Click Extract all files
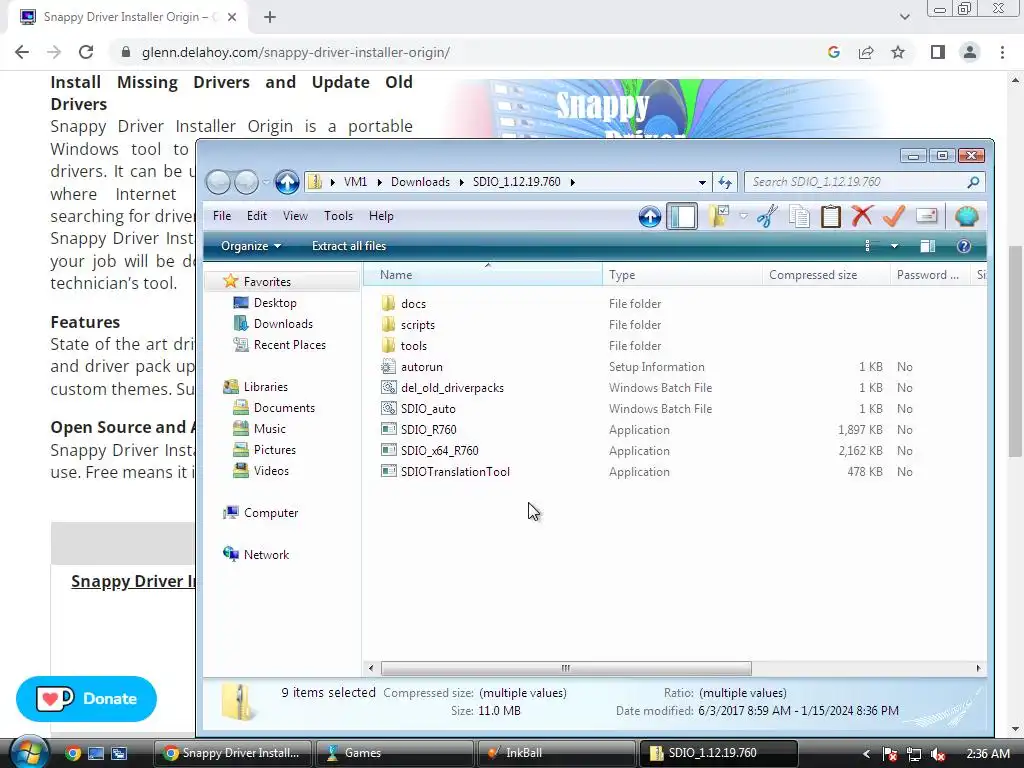This screenshot has width=1024, height=768. (349, 246)
